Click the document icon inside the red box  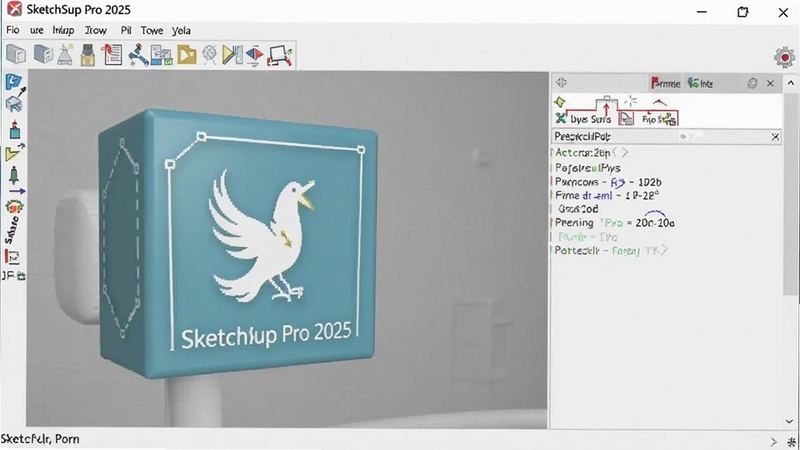[x=626, y=118]
